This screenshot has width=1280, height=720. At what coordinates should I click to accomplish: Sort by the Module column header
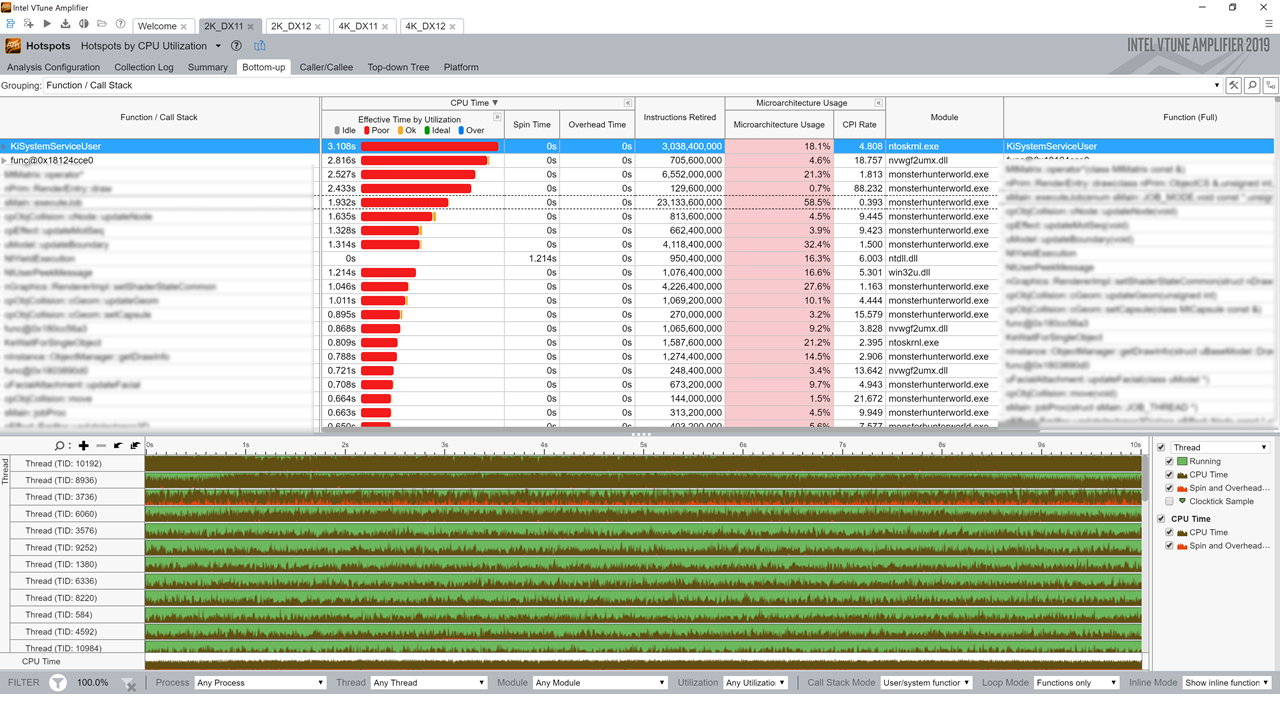tap(944, 117)
